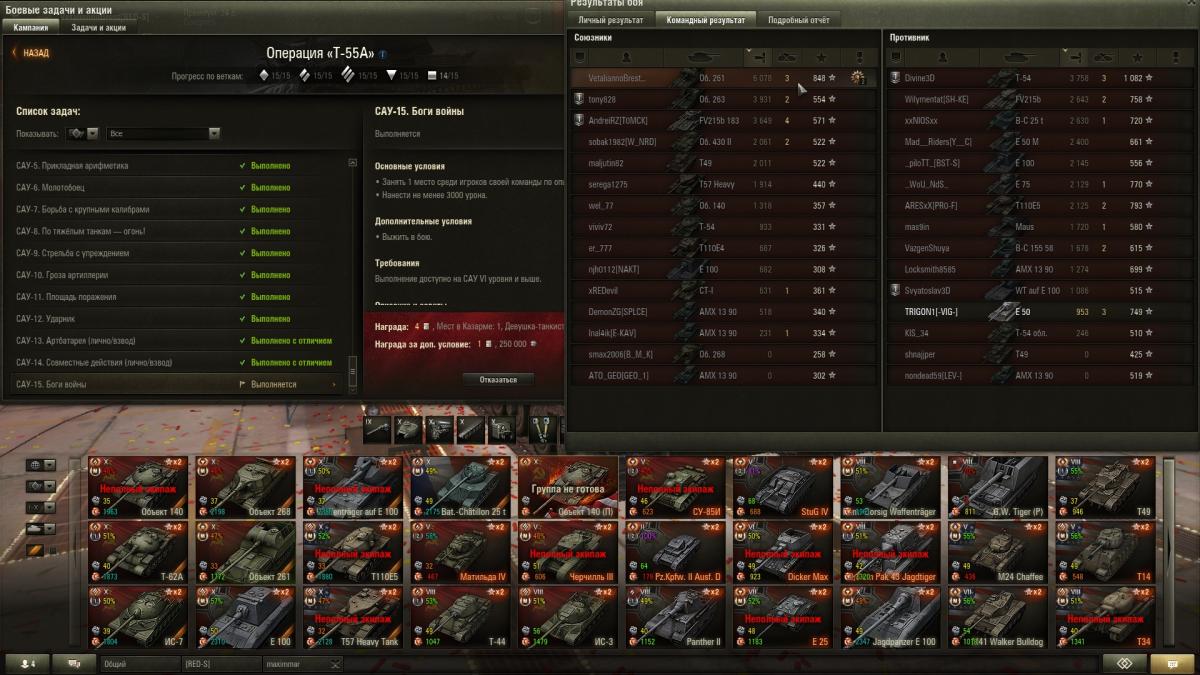1200x675 pixels.
Task: Select ally player tony828 row
Action: click(x=723, y=99)
